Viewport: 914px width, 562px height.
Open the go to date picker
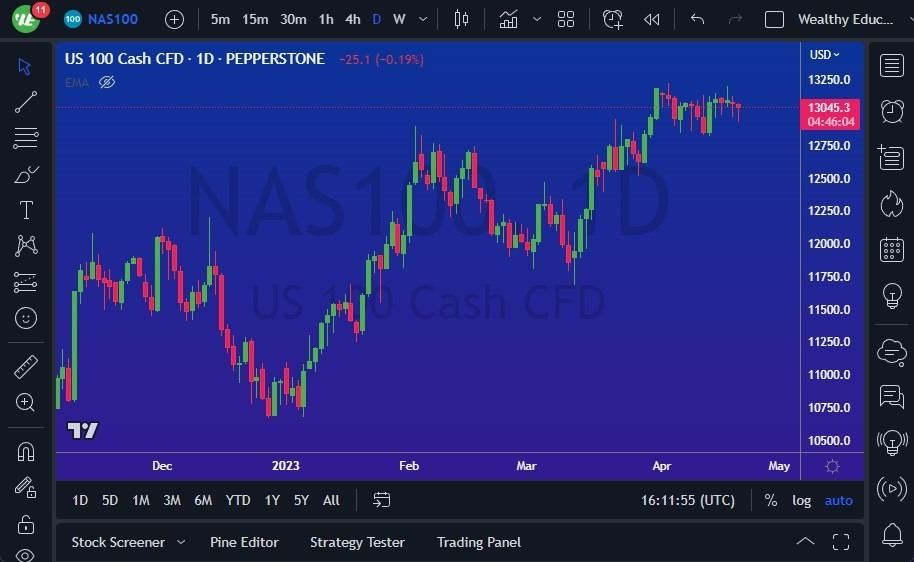pos(382,500)
